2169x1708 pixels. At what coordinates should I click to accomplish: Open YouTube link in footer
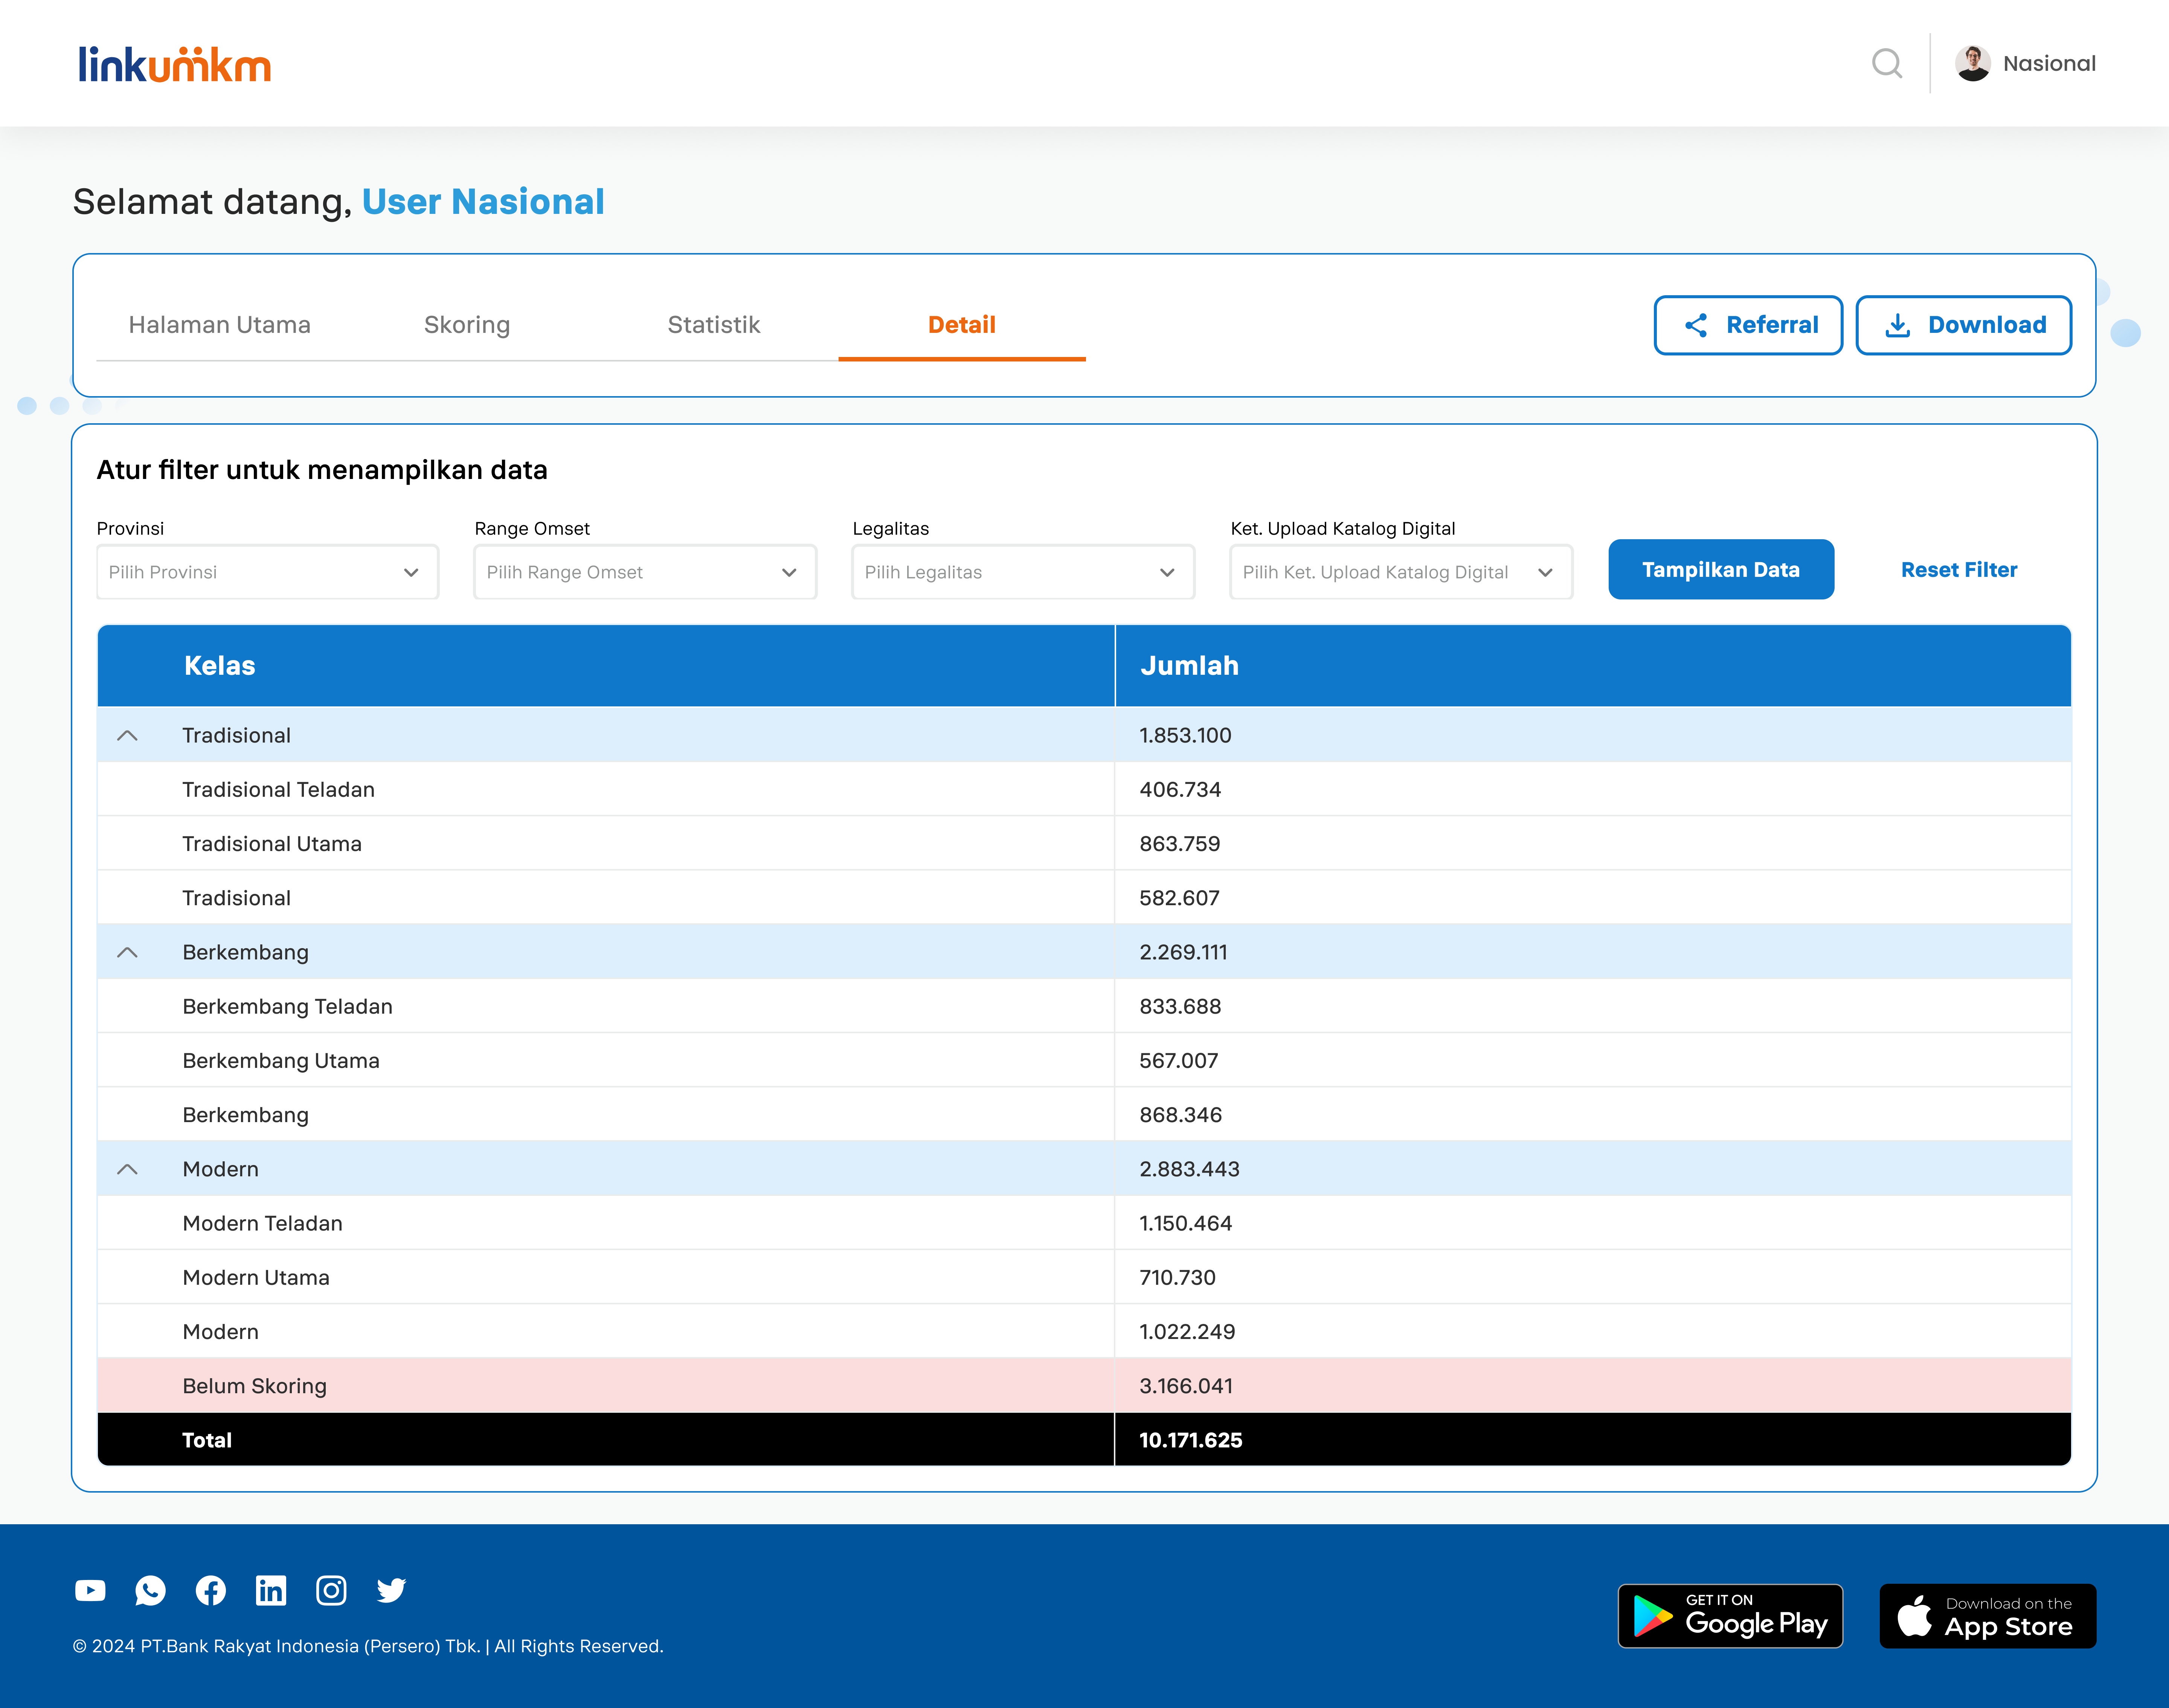pos(90,1590)
